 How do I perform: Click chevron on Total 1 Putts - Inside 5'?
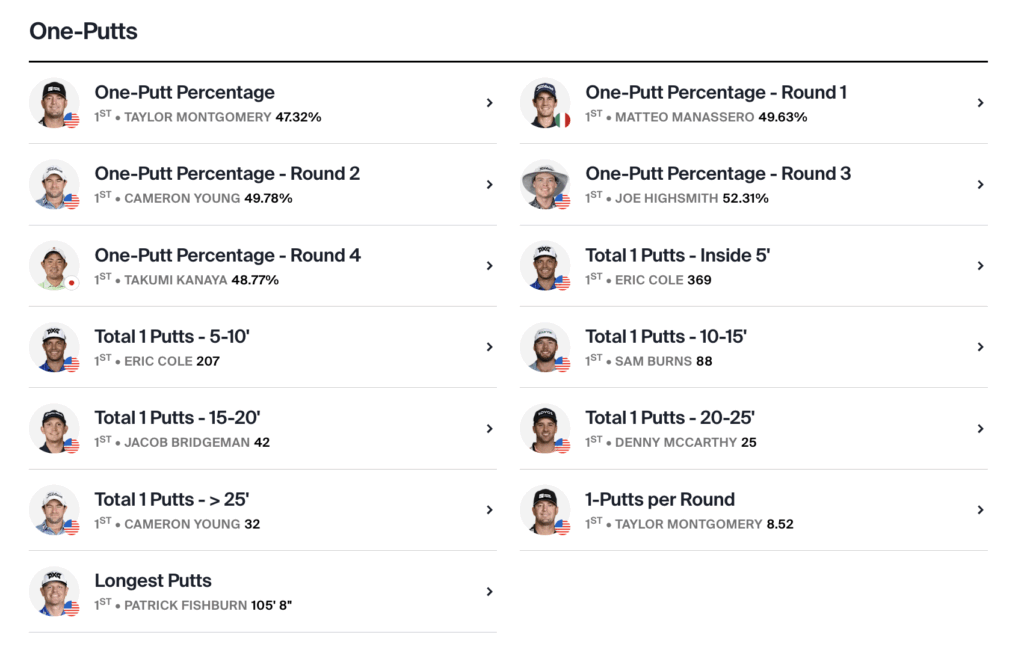click(x=980, y=266)
